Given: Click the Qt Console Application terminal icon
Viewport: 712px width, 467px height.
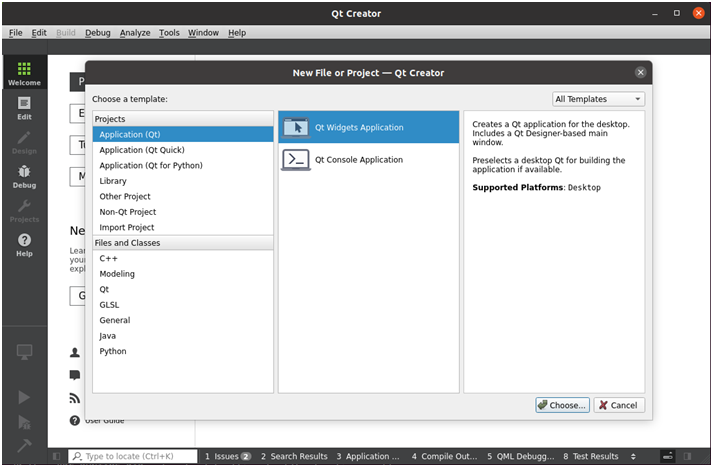Looking at the screenshot, I should coord(296,160).
